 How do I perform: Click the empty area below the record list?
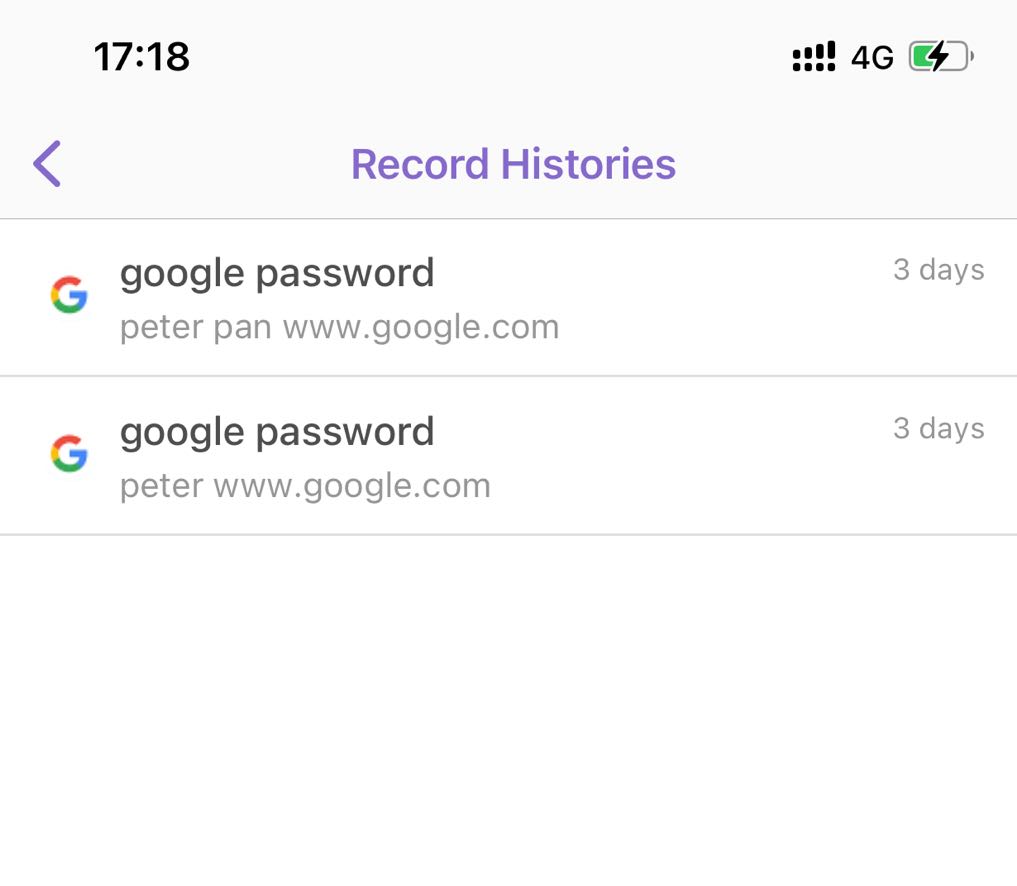(508, 710)
